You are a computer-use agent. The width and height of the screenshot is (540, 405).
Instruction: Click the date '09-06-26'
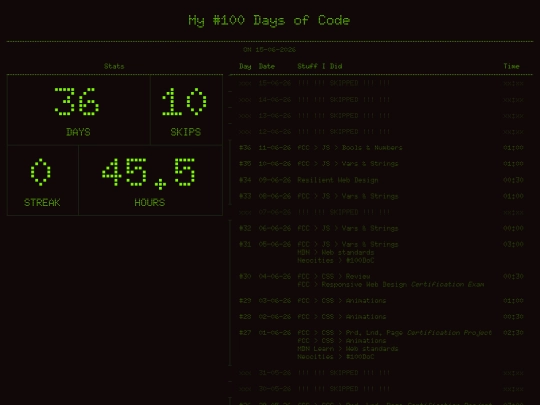coord(275,180)
